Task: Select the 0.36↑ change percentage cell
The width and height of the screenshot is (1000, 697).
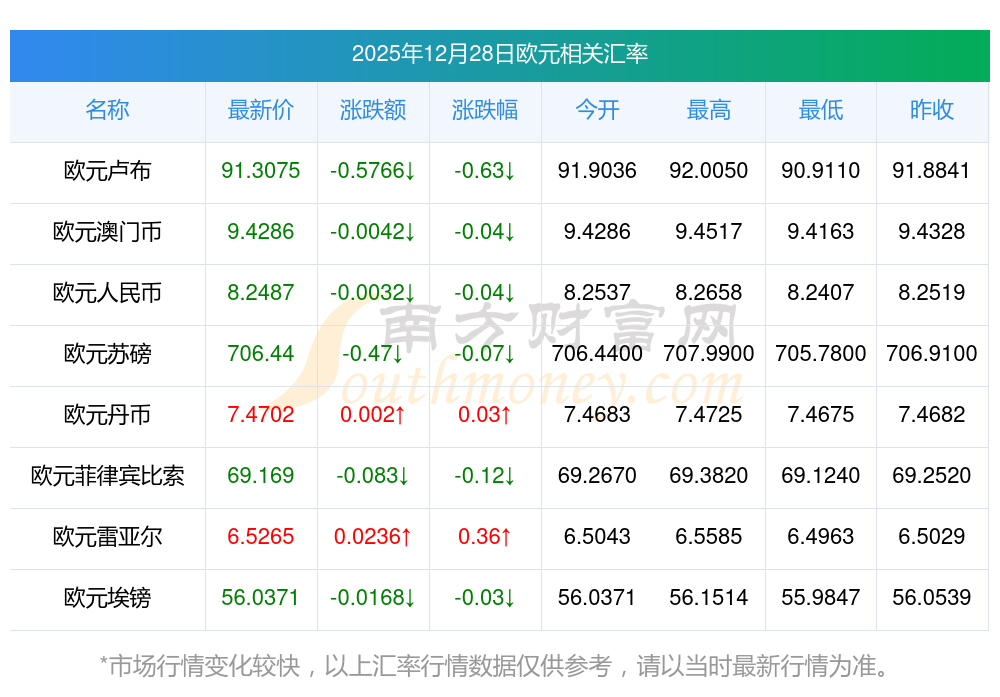Action: click(x=485, y=537)
